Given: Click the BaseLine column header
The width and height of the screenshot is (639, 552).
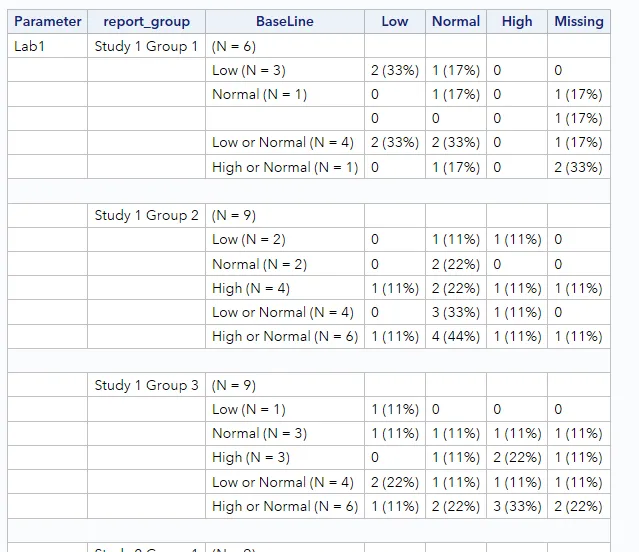Looking at the screenshot, I should coord(285,21).
